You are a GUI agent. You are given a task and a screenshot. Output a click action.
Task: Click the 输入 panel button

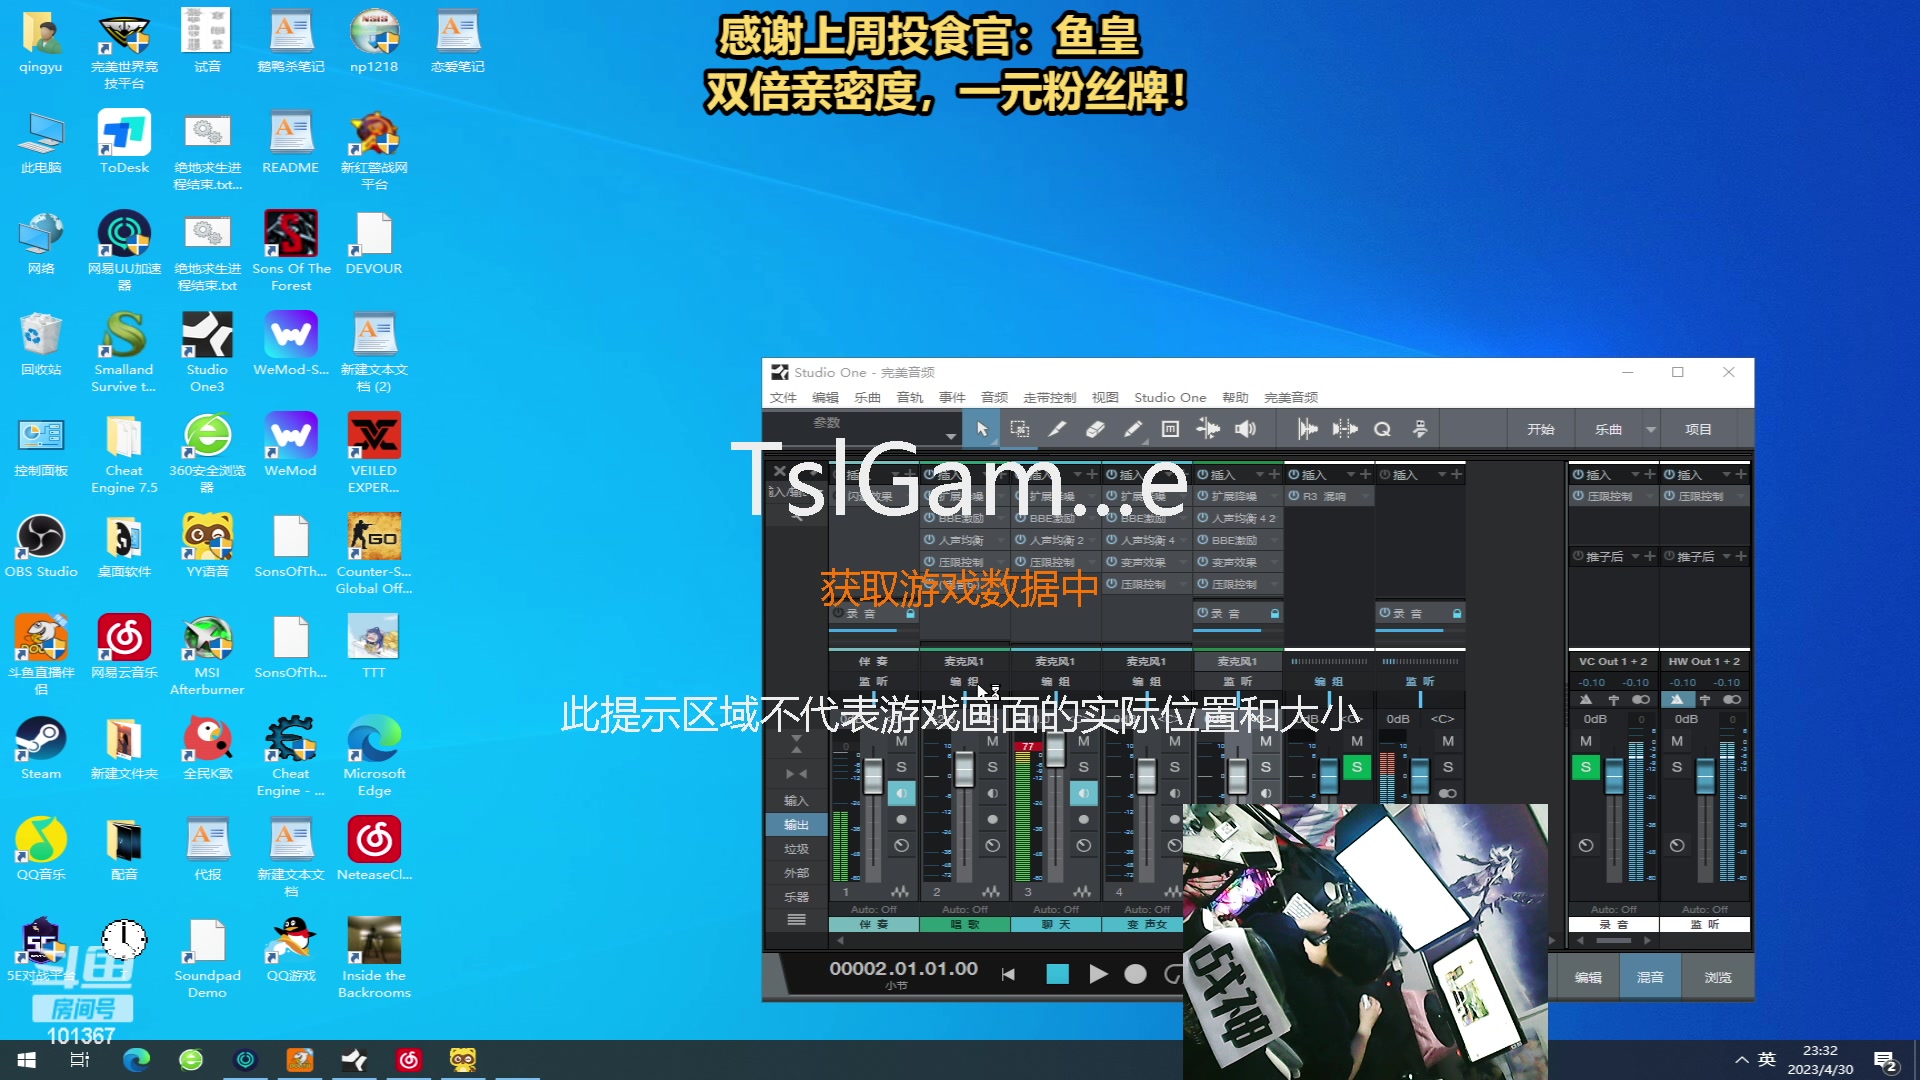point(796,800)
